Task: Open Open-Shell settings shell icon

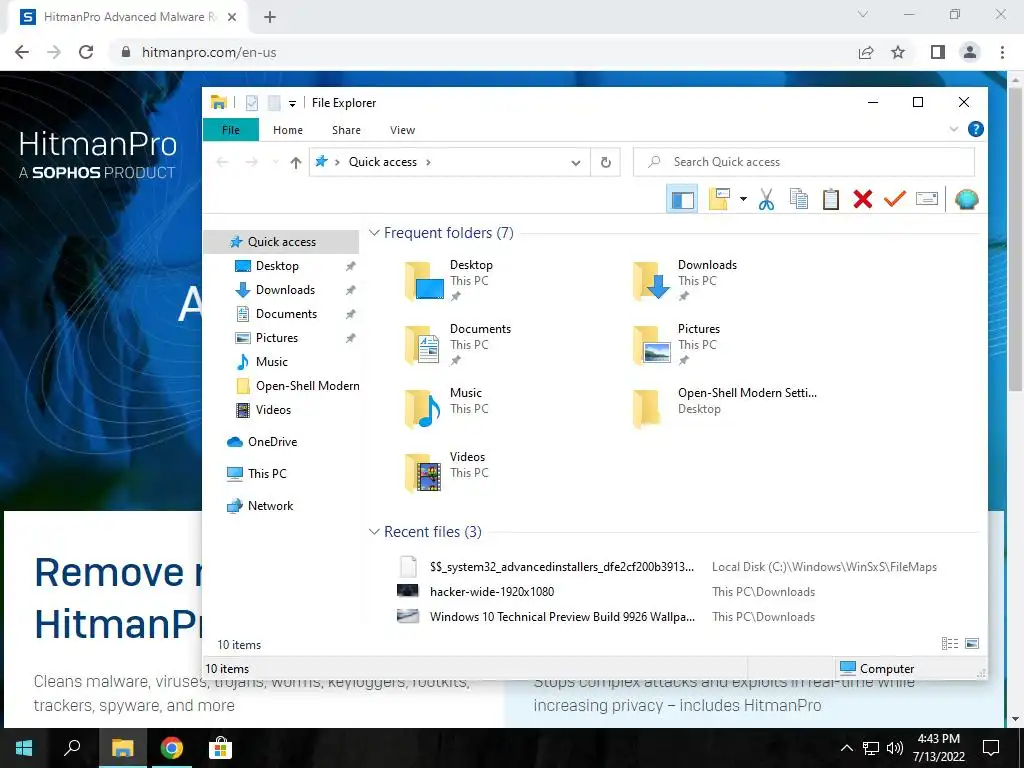Action: click(966, 199)
